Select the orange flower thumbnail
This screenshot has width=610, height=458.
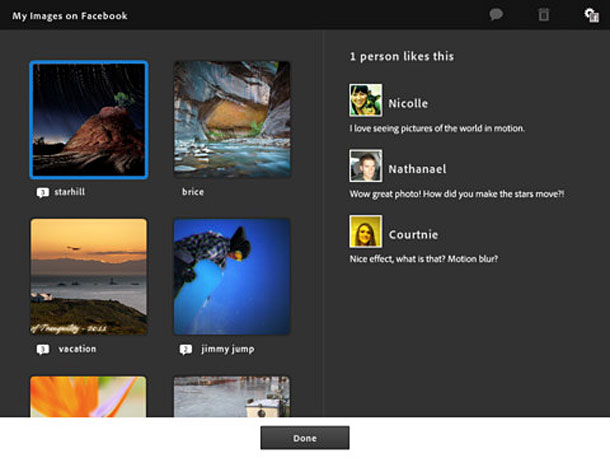coord(89,396)
